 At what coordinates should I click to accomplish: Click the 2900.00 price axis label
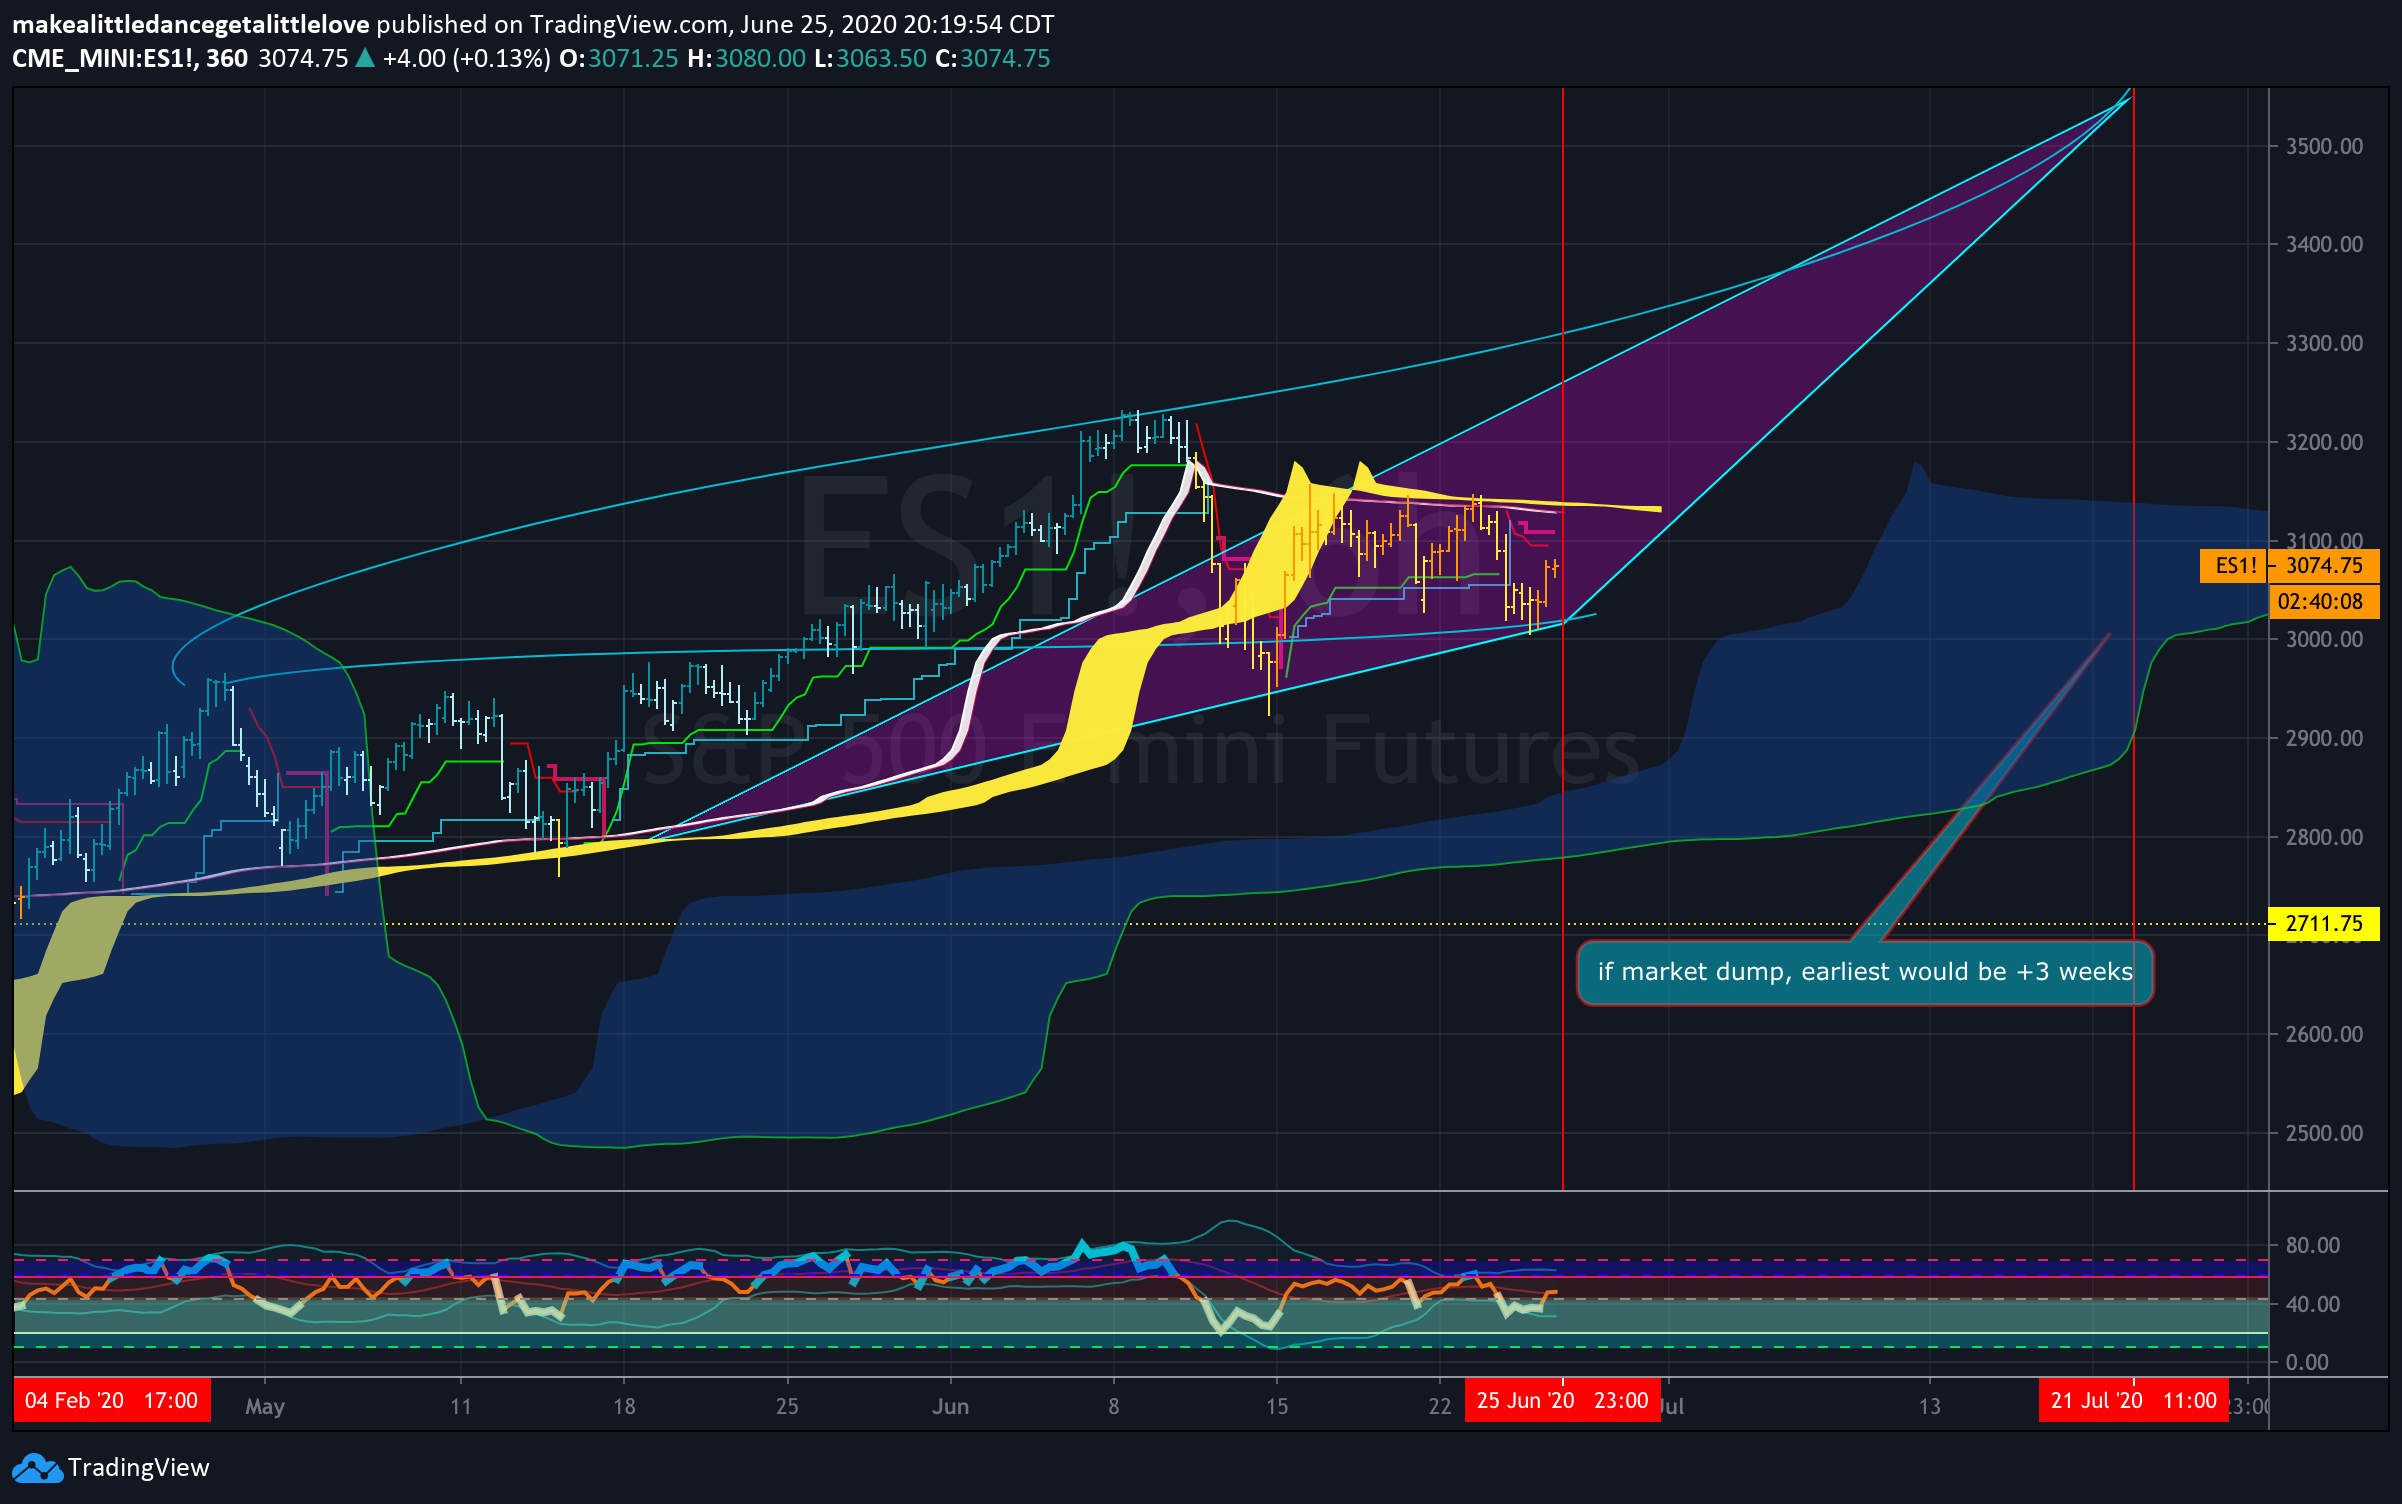(x=2324, y=738)
